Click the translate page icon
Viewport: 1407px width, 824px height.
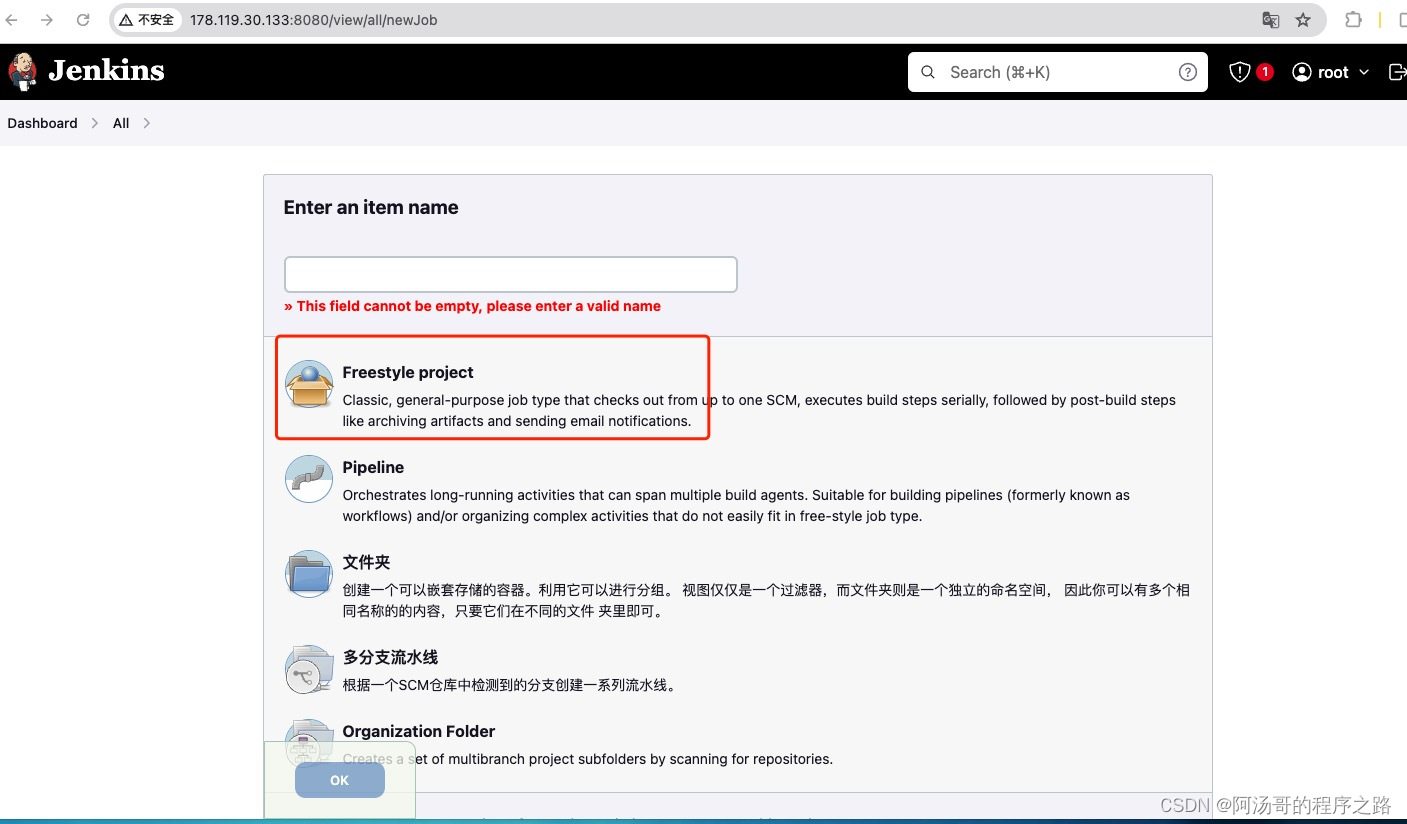(1270, 19)
